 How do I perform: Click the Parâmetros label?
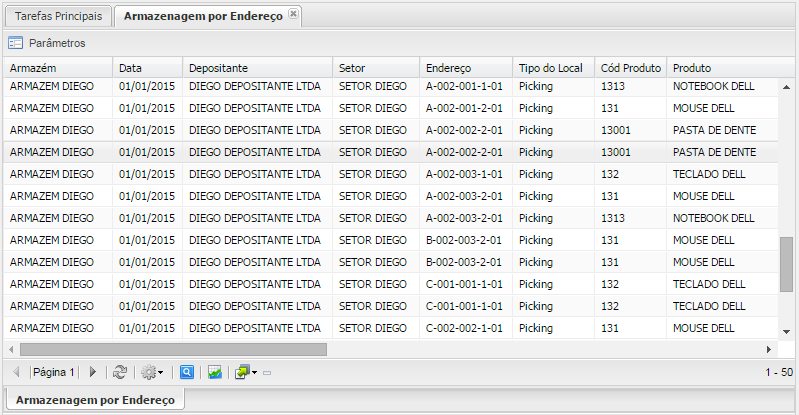[57, 43]
